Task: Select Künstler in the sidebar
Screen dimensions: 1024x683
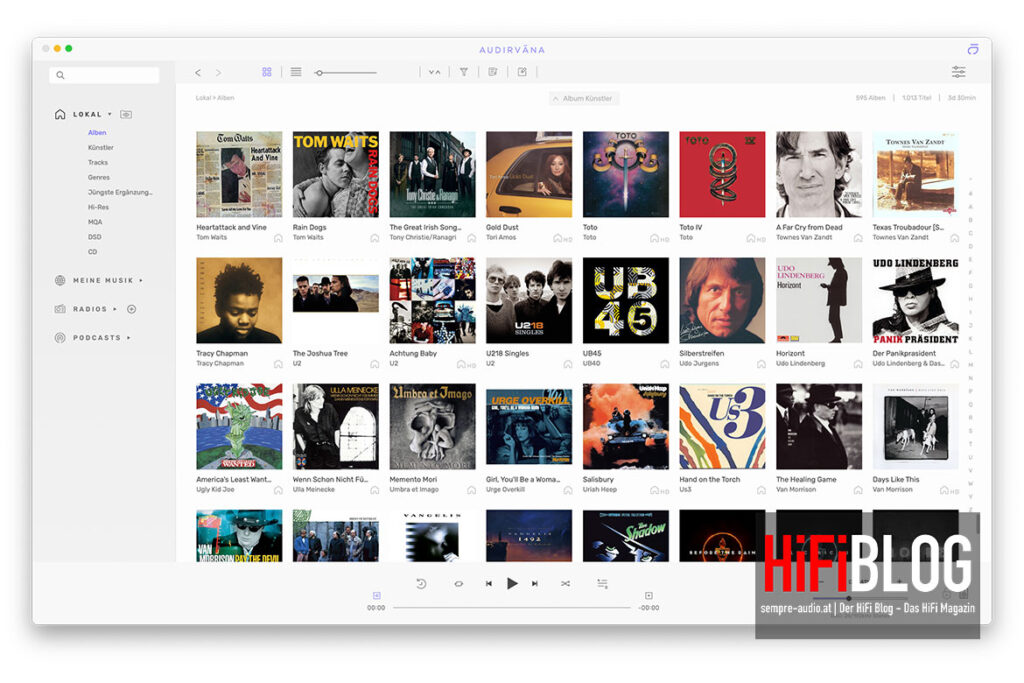Action: [100, 147]
